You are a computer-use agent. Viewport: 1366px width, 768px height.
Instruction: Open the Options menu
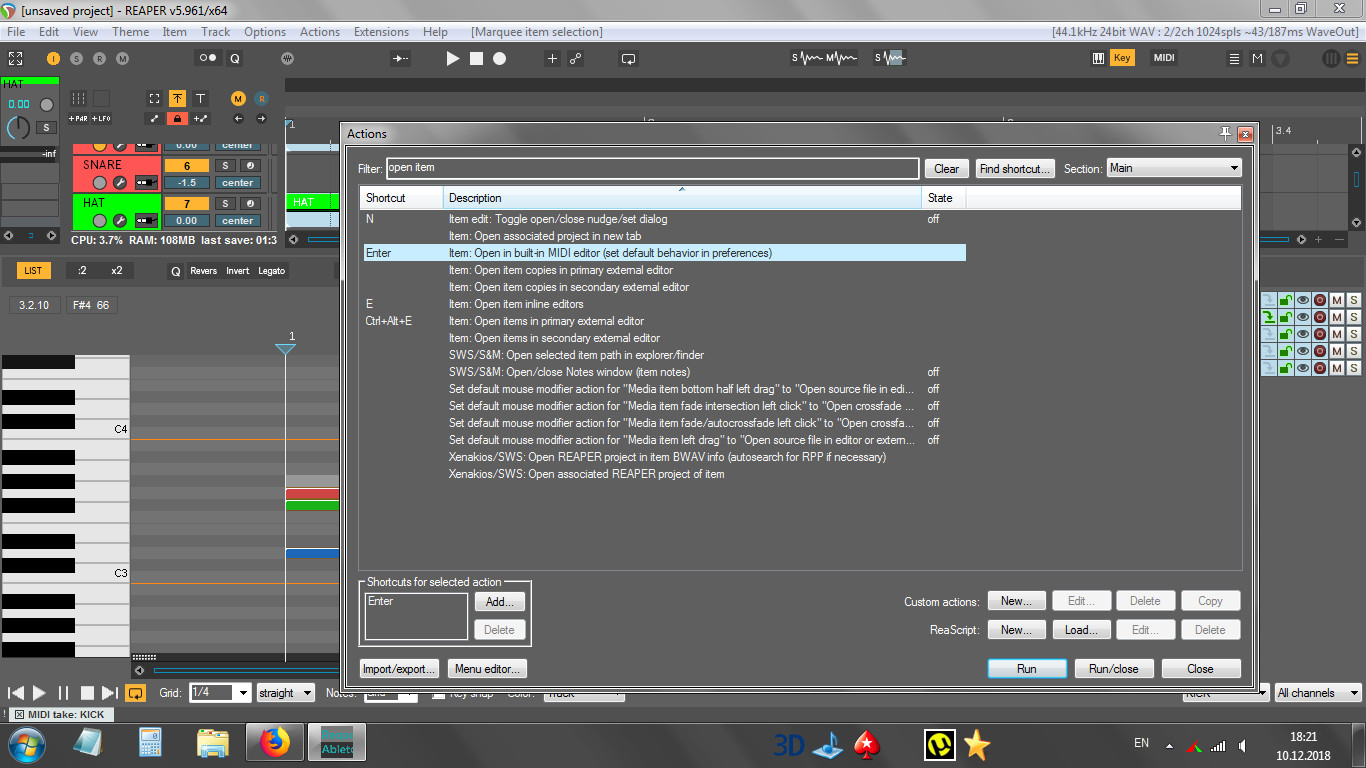[x=265, y=32]
